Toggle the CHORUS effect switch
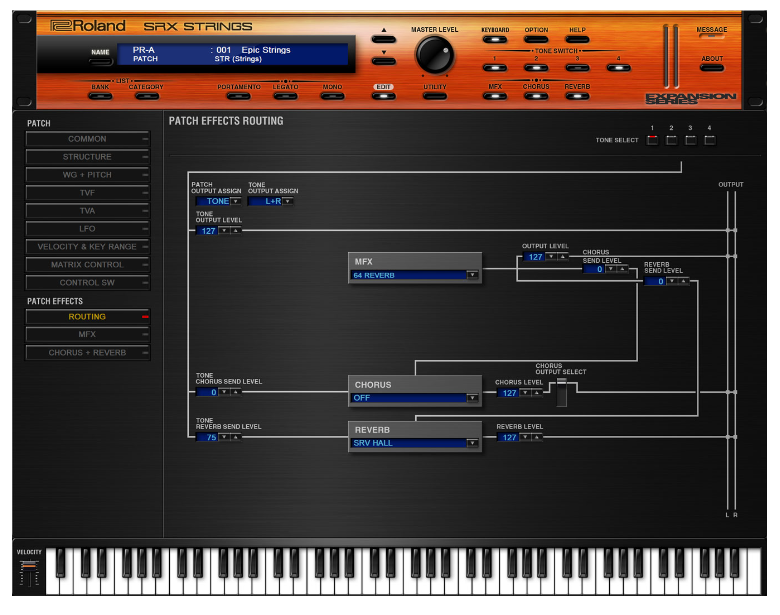 pos(536,96)
